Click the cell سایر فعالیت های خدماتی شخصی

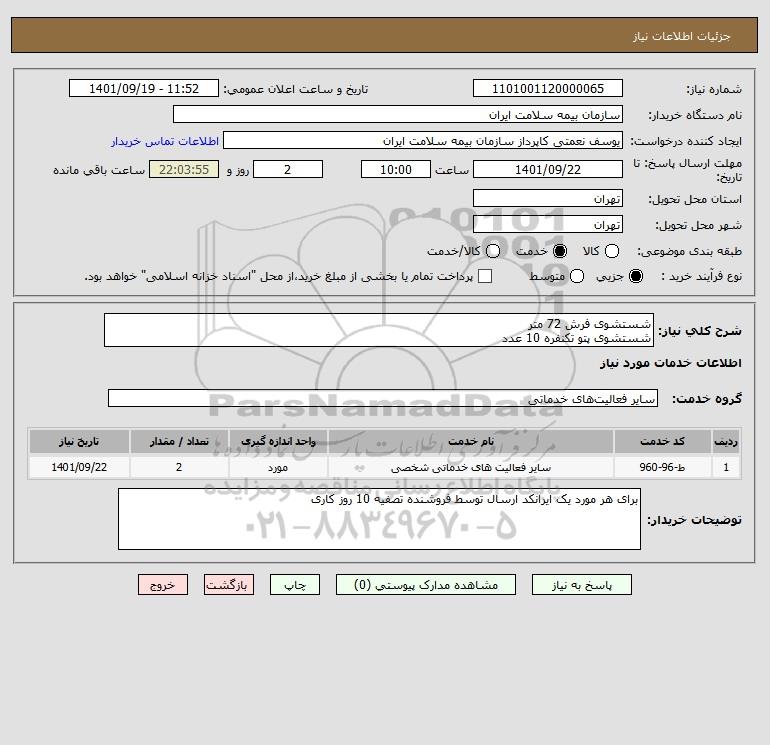471,467
